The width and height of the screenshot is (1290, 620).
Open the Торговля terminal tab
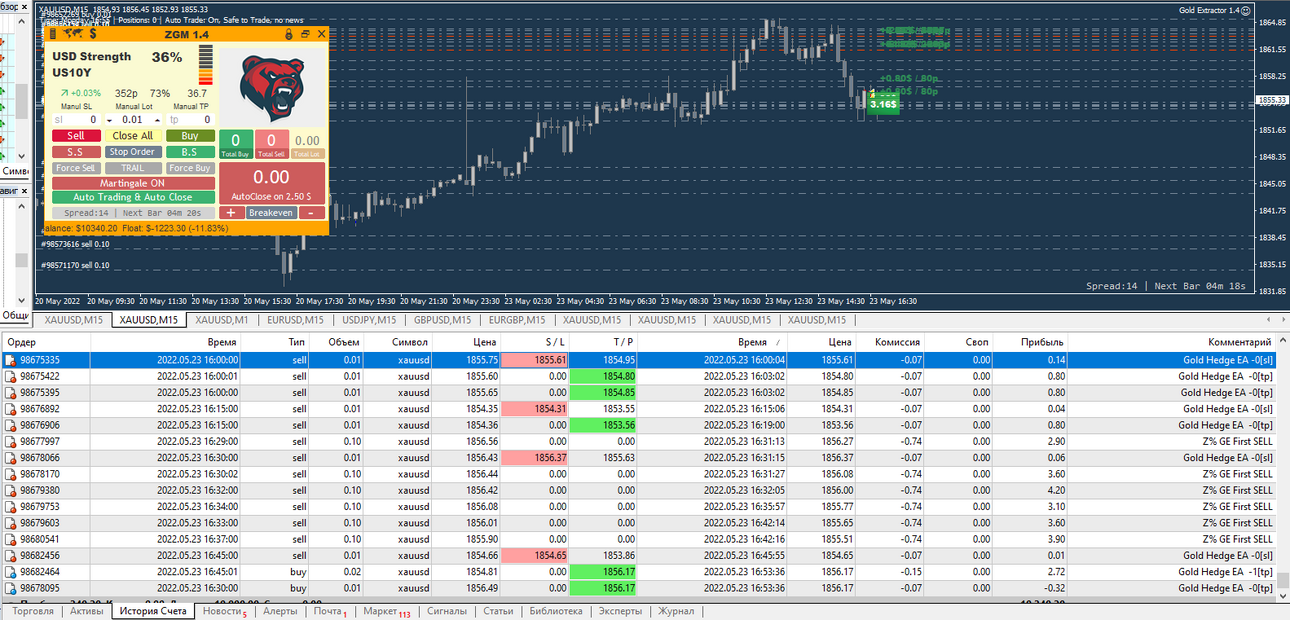[32, 611]
